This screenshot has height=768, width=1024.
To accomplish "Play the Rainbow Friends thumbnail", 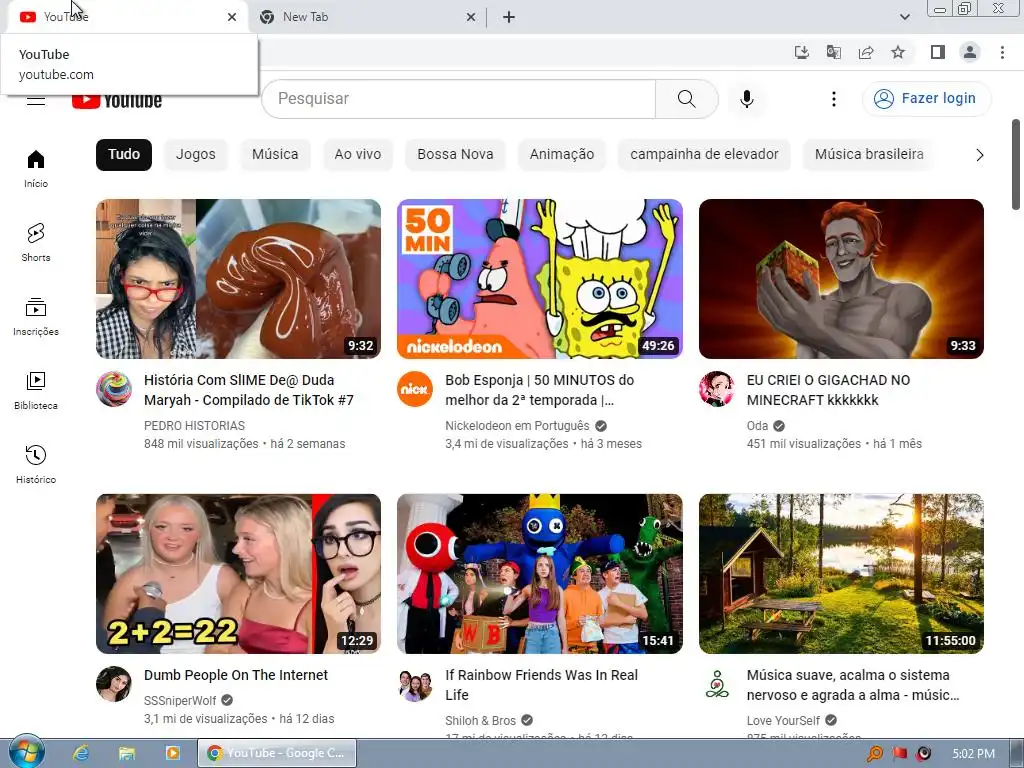I will (539, 574).
